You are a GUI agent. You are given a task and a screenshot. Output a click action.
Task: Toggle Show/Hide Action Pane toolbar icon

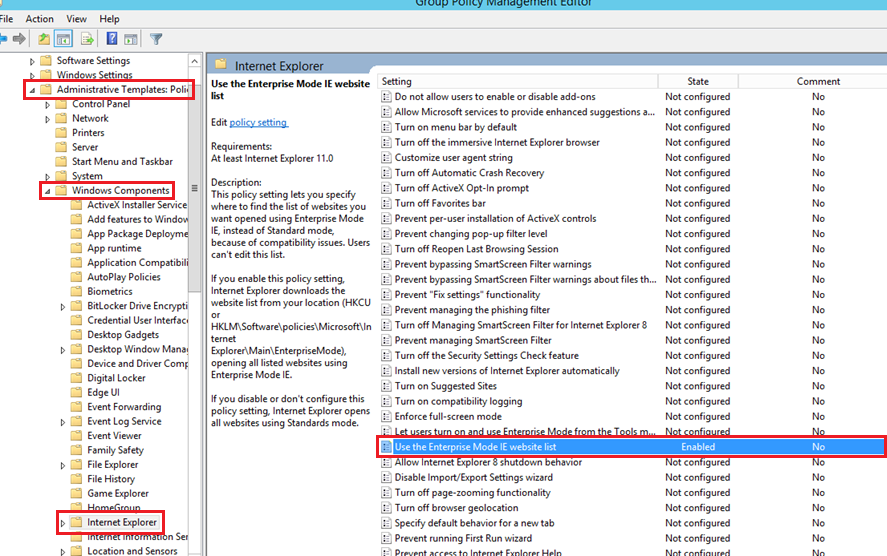pyautogui.click(x=131, y=39)
